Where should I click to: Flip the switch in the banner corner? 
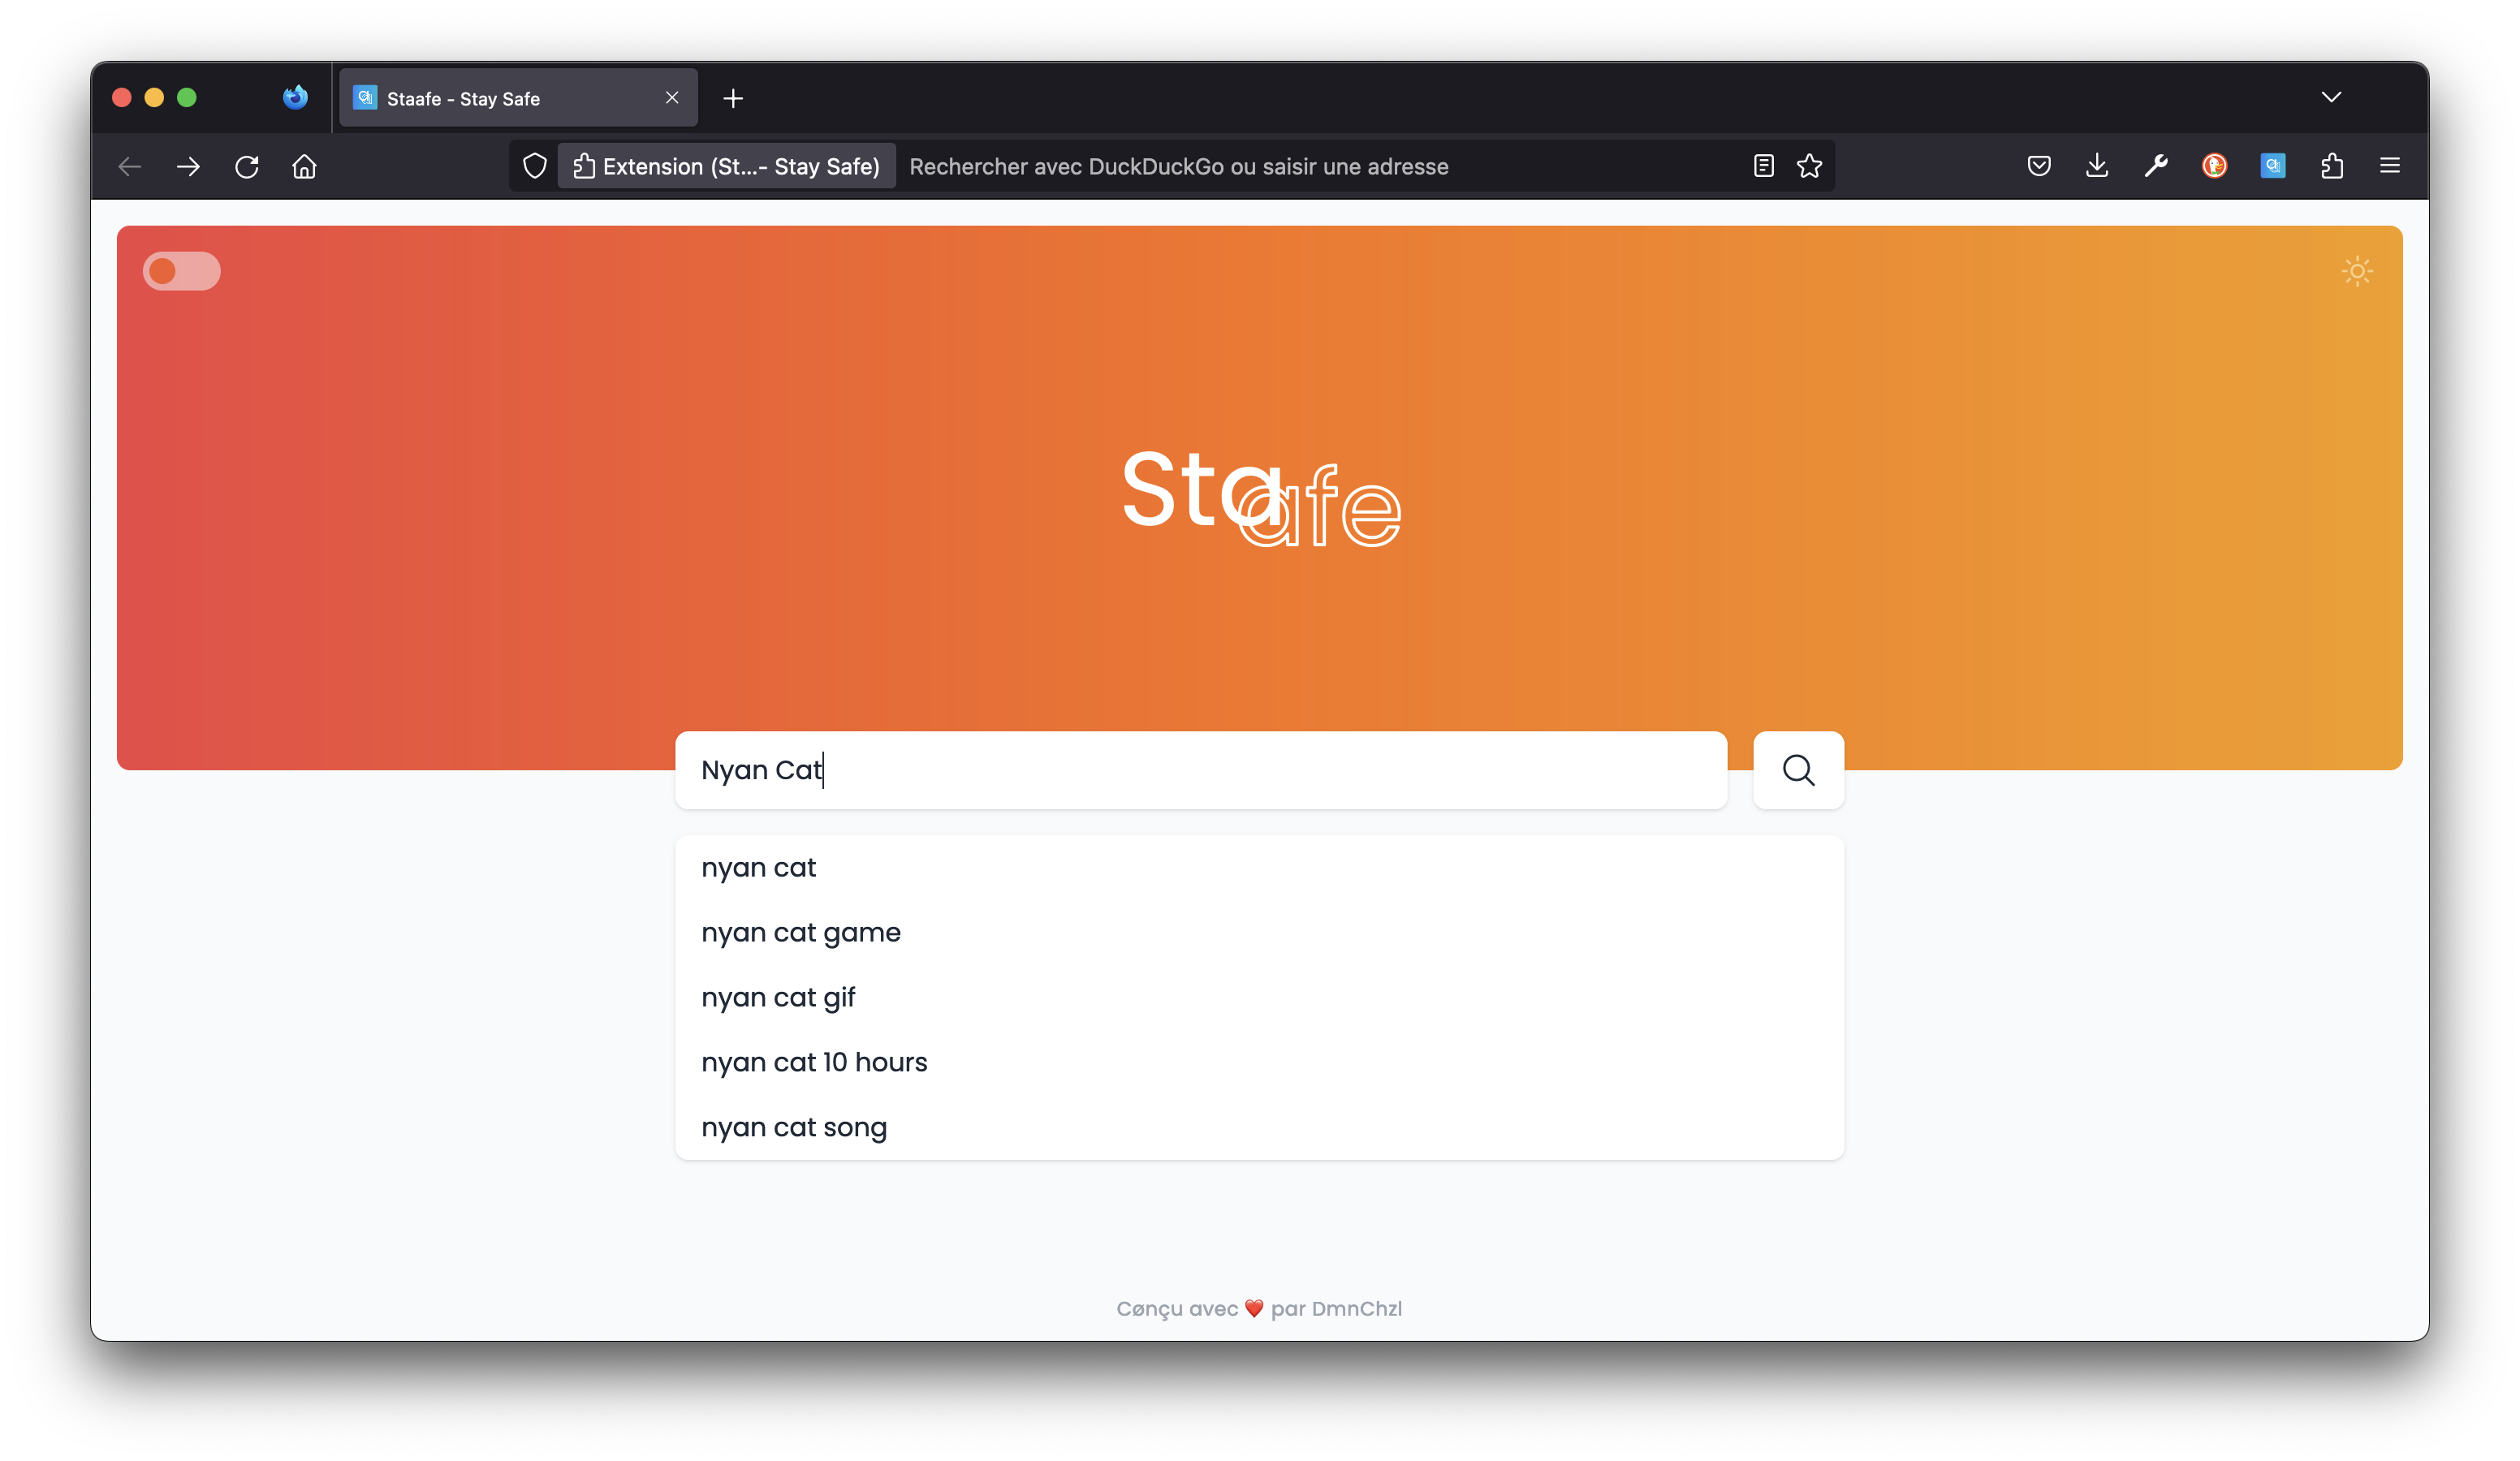tap(181, 271)
